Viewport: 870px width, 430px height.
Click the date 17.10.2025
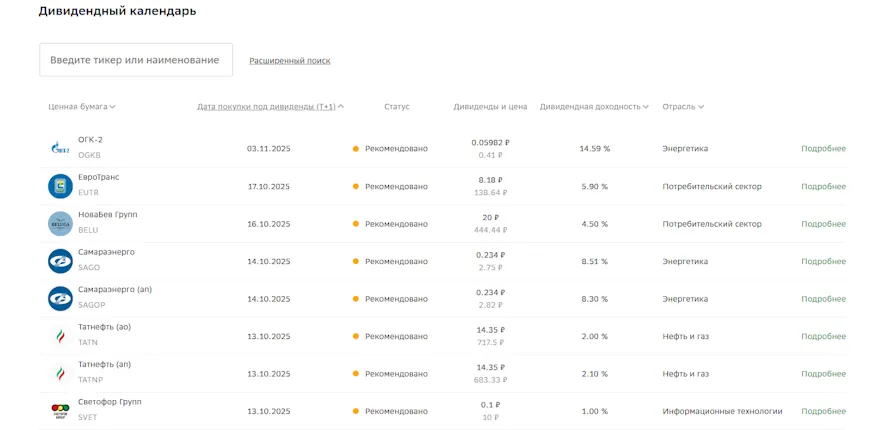[x=269, y=186]
